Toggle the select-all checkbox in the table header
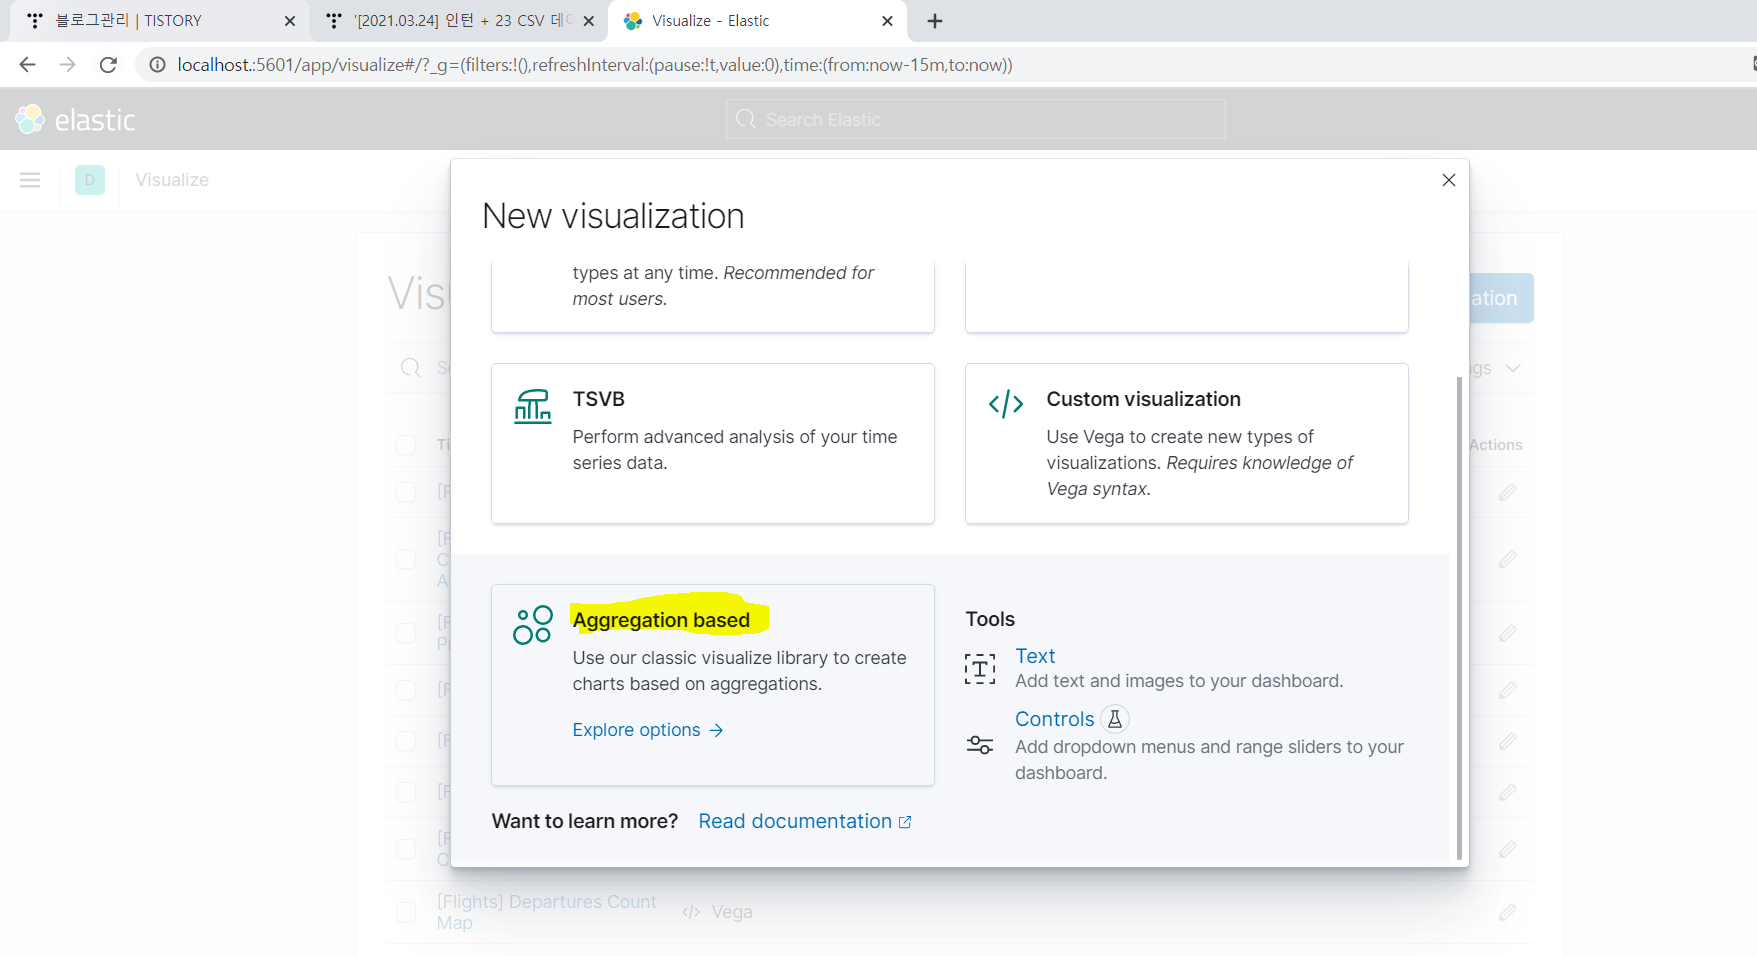The image size is (1757, 956). coord(406,445)
